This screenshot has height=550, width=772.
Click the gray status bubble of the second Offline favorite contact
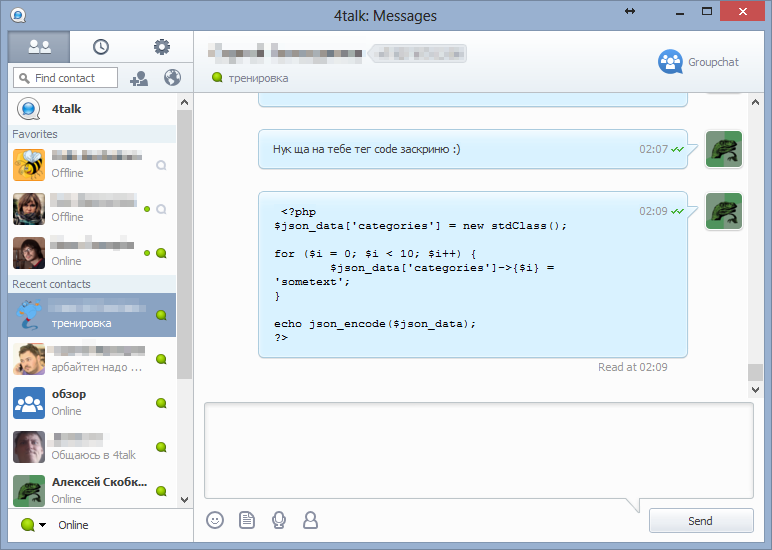pos(161,209)
